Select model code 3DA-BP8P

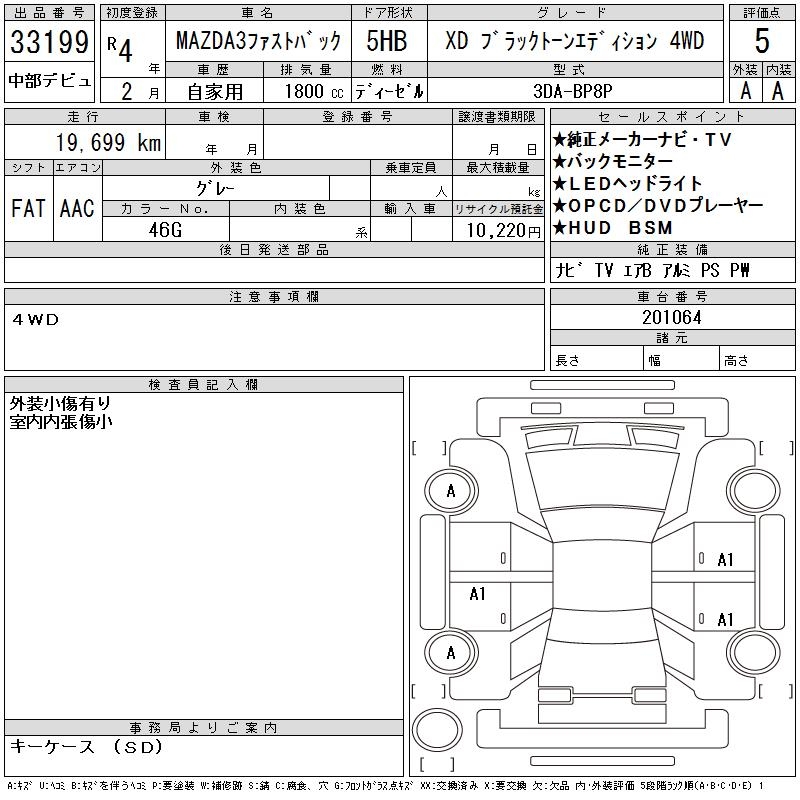click(x=572, y=91)
